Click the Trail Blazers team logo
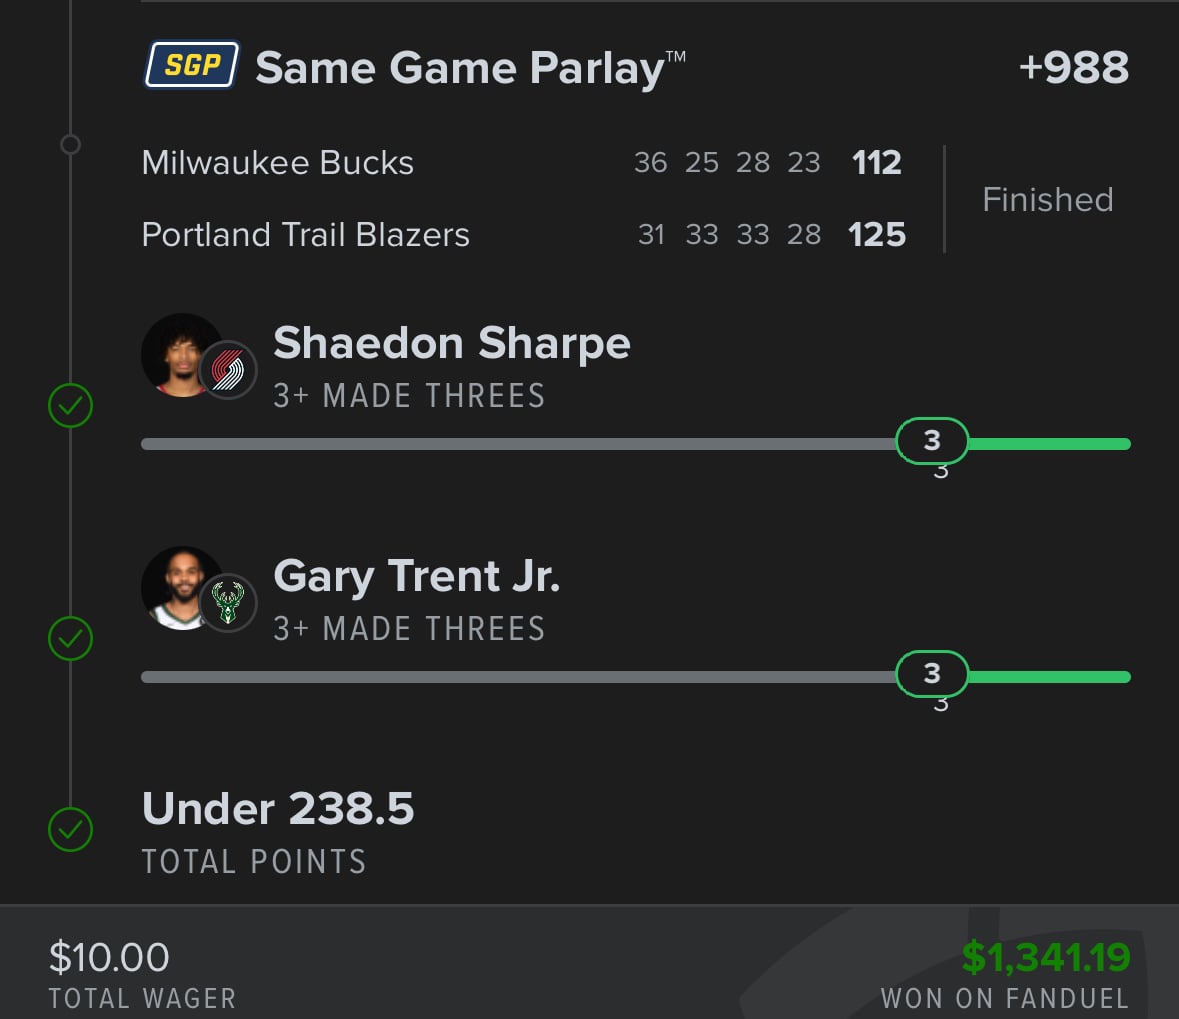The image size is (1179, 1019). coord(228,369)
